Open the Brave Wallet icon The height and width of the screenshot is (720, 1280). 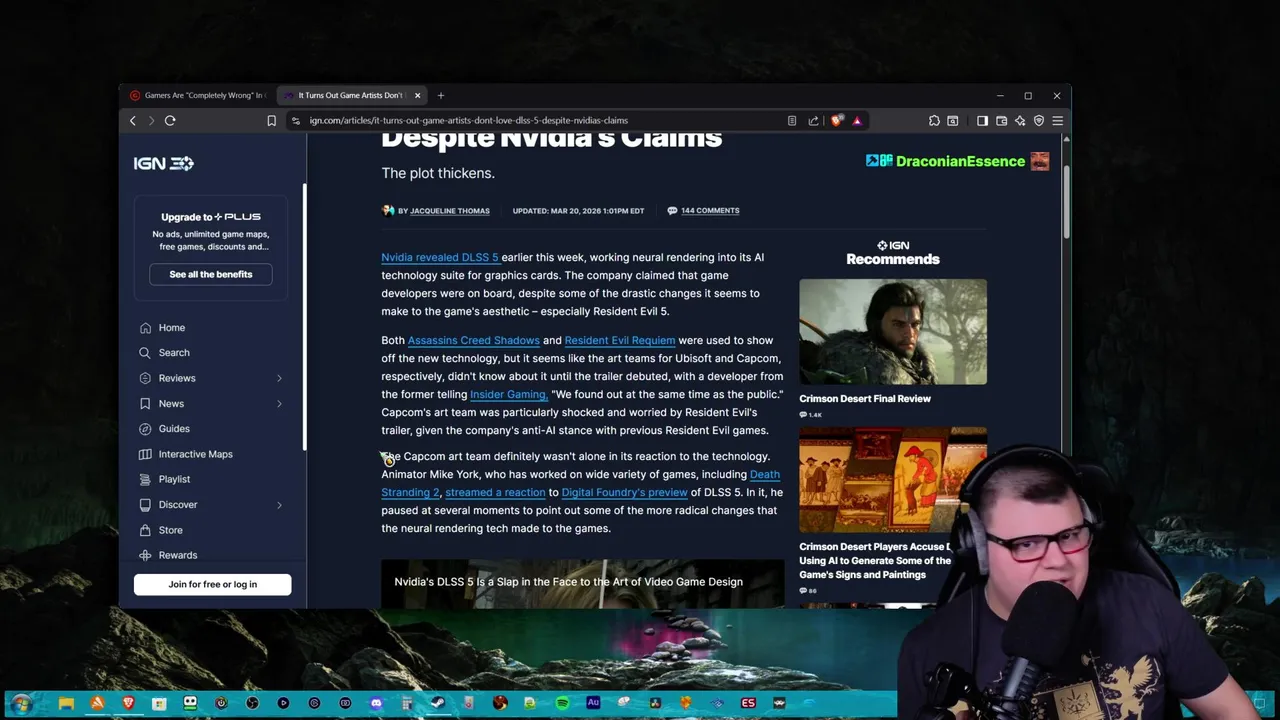(1001, 121)
